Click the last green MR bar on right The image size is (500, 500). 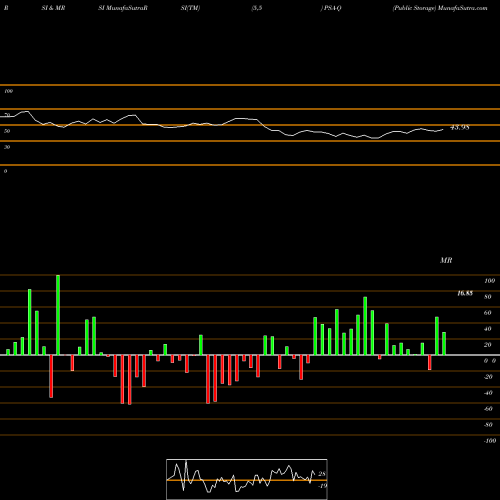444,343
